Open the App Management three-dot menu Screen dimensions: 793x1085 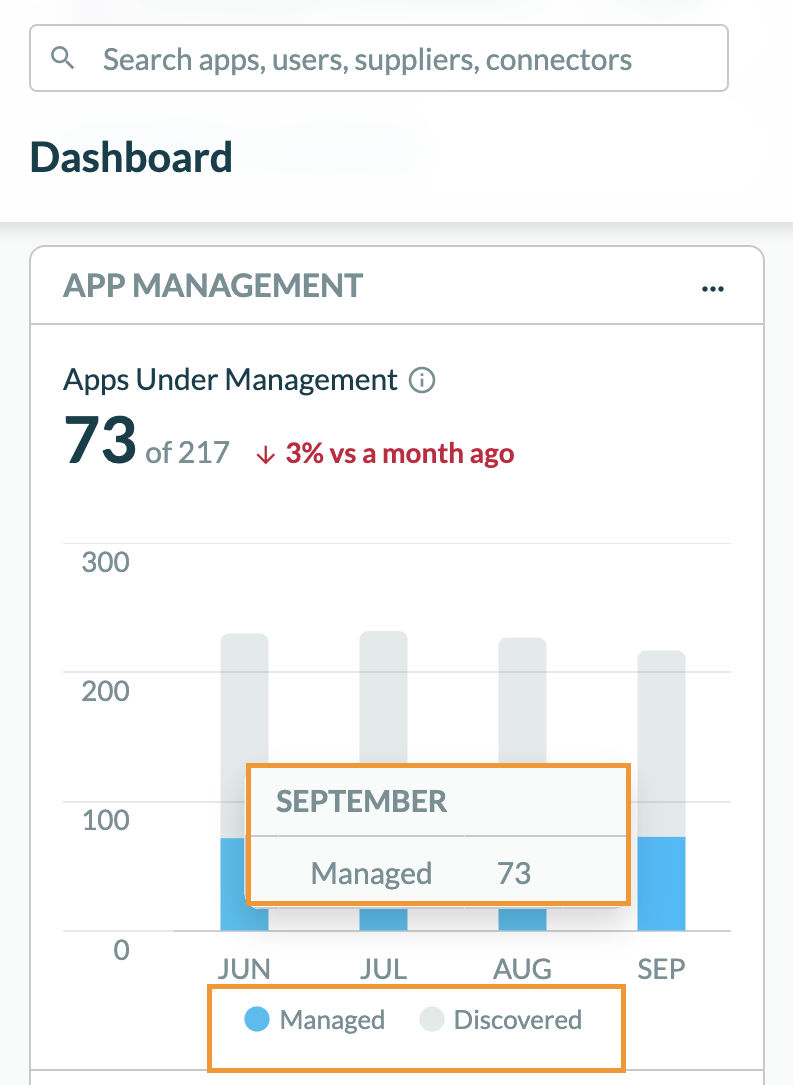712,289
